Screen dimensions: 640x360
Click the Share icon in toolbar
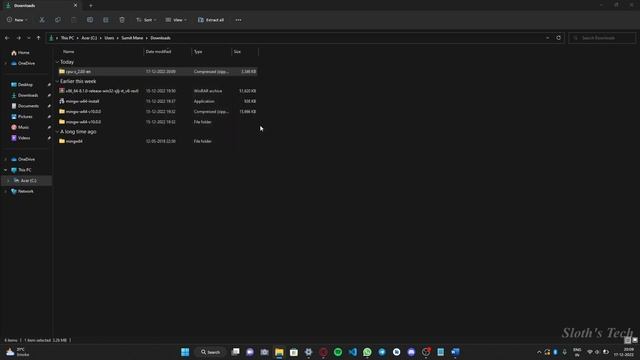106,20
